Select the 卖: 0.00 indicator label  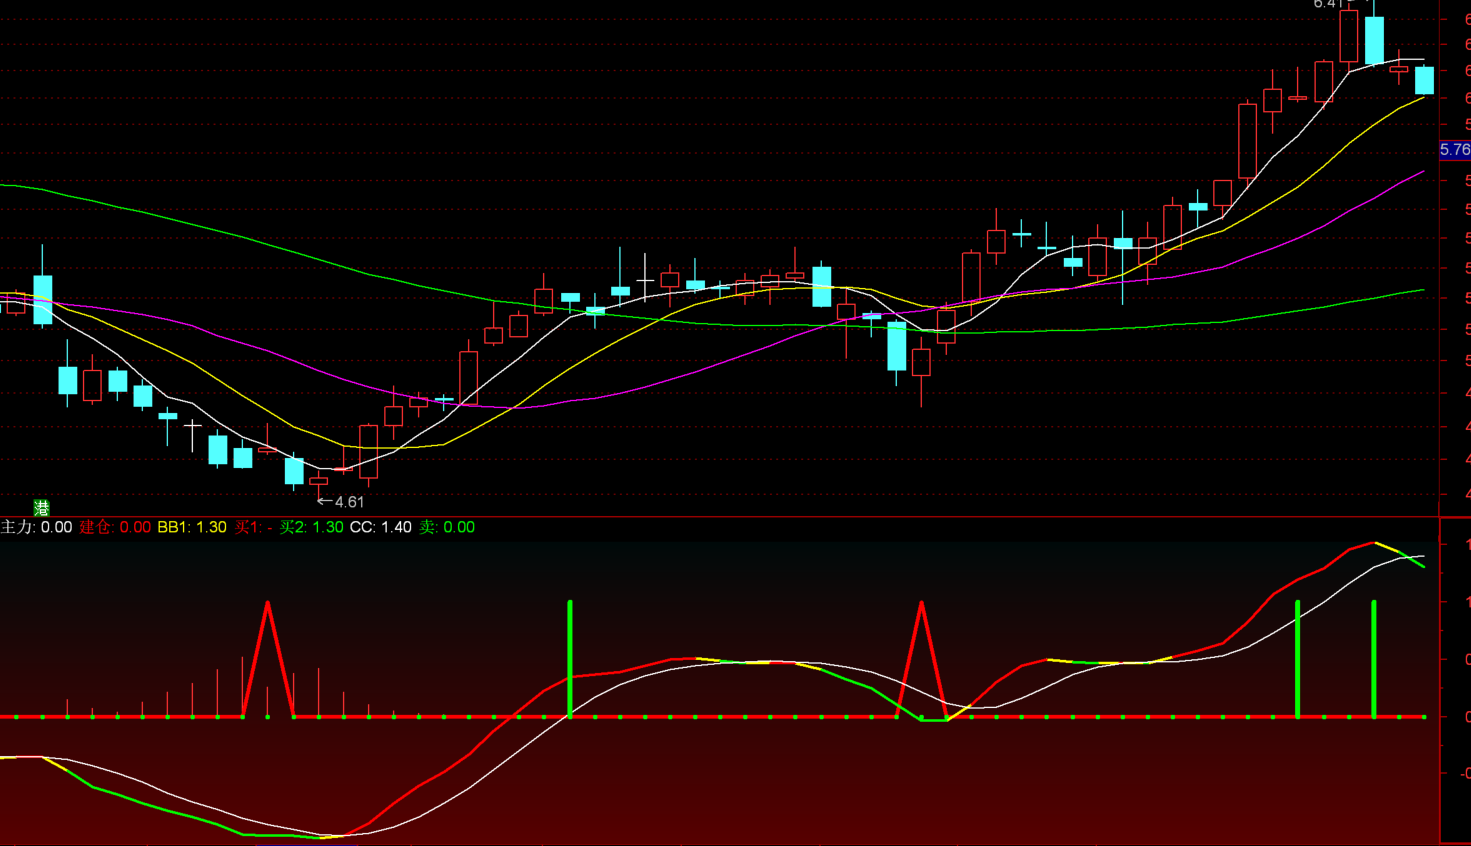(x=447, y=527)
